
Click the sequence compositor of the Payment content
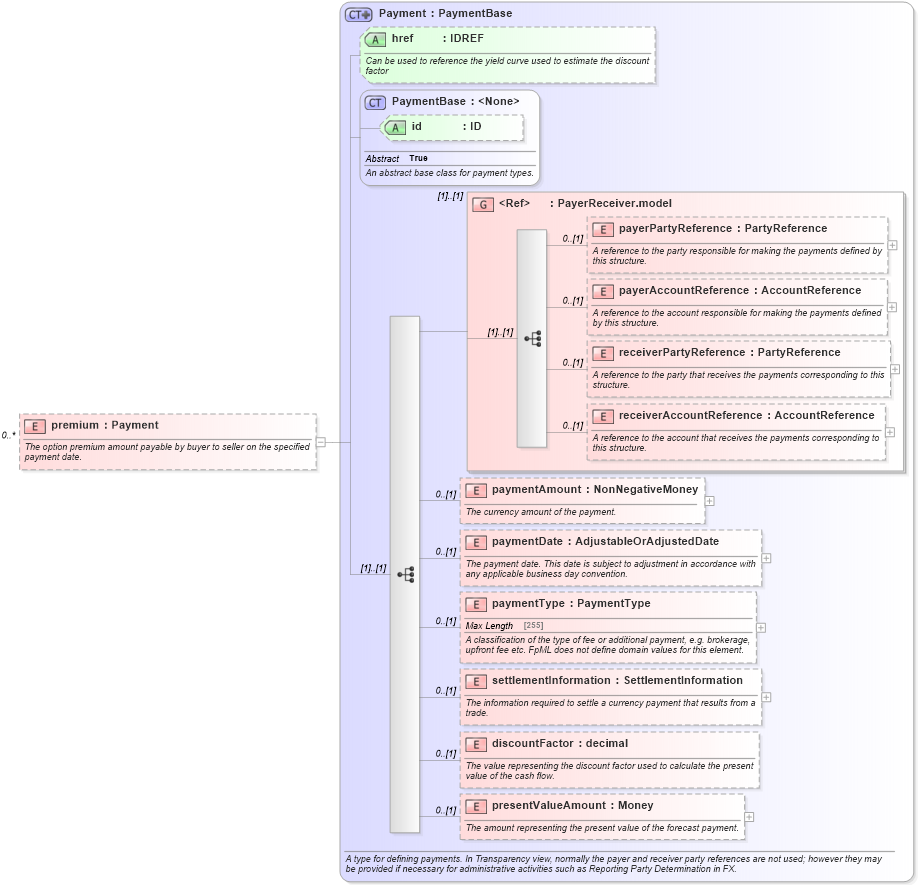pos(405,573)
